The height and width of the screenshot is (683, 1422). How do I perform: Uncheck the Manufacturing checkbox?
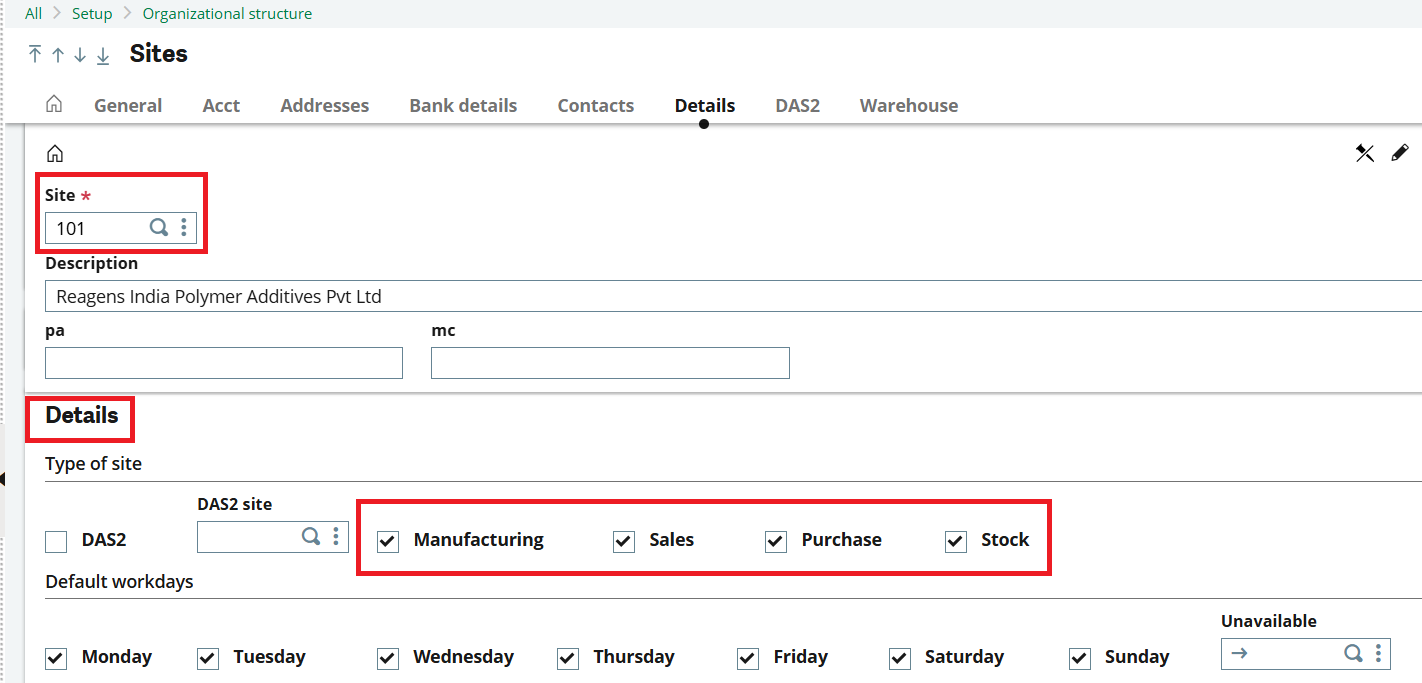[386, 541]
